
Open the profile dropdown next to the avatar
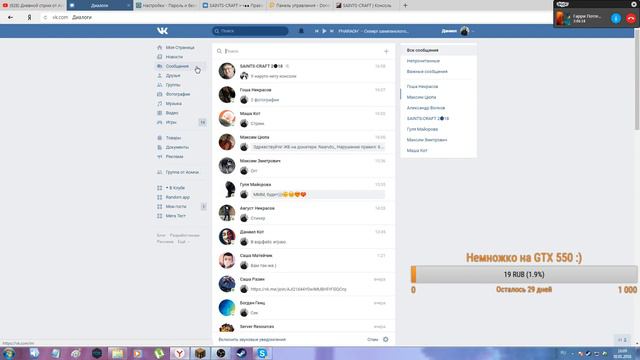click(473, 31)
